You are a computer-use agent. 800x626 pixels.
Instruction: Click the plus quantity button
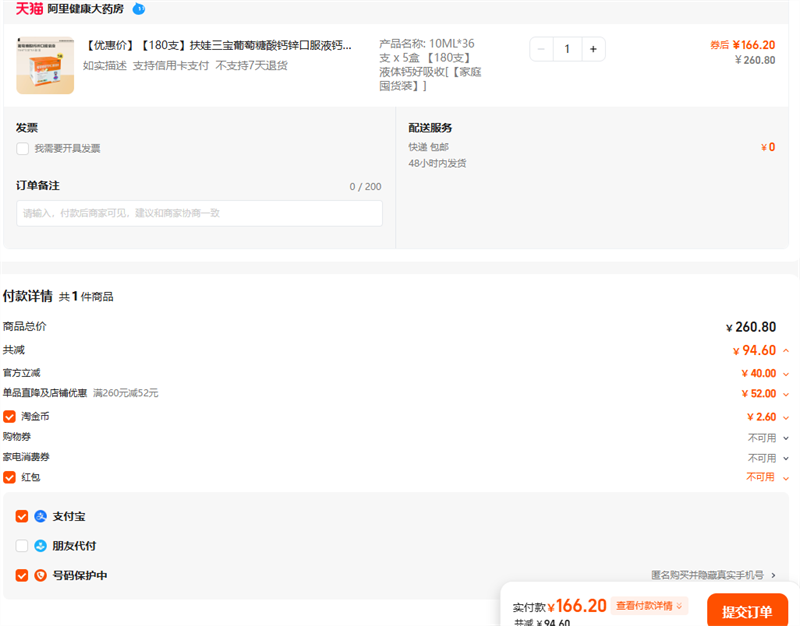[x=593, y=49]
